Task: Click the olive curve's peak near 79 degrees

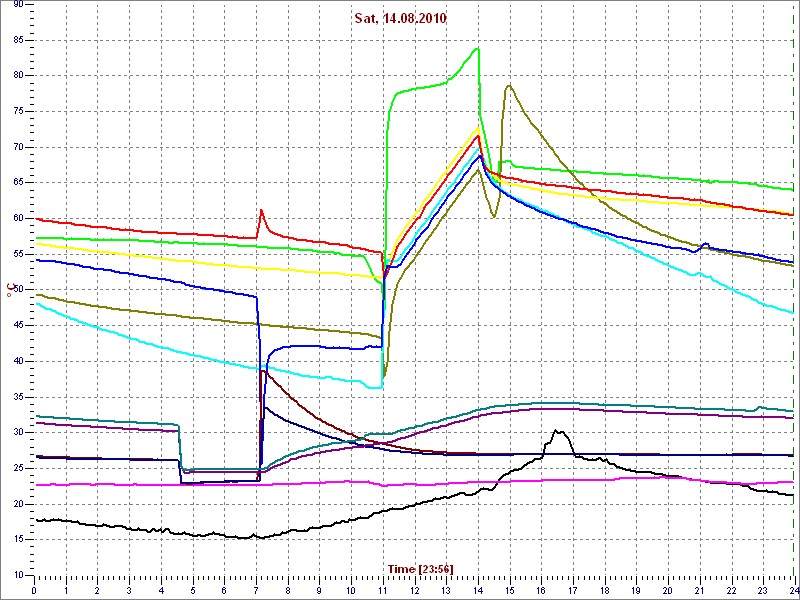Action: tap(509, 85)
